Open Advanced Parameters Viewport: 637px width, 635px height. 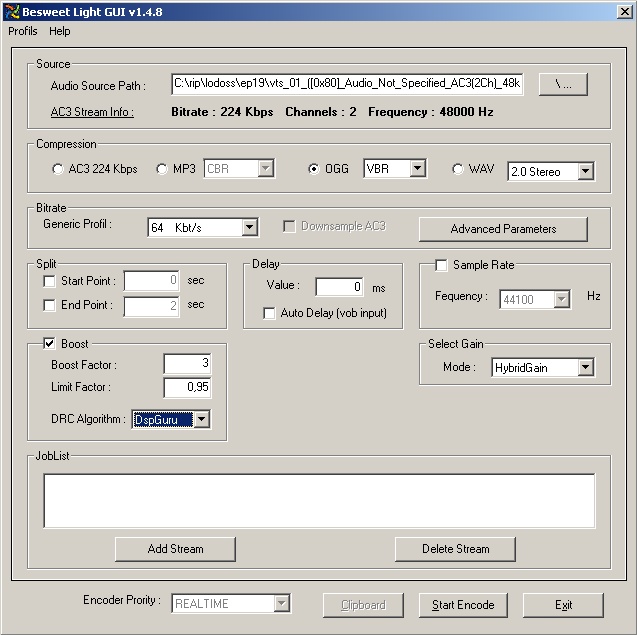coord(503,229)
